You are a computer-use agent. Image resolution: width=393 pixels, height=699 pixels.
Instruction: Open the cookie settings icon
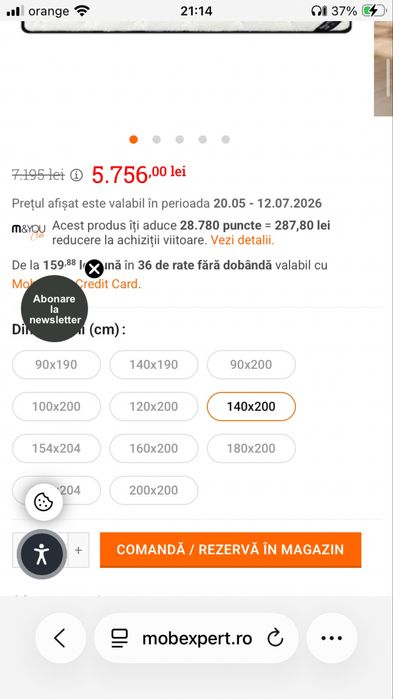pos(44,502)
